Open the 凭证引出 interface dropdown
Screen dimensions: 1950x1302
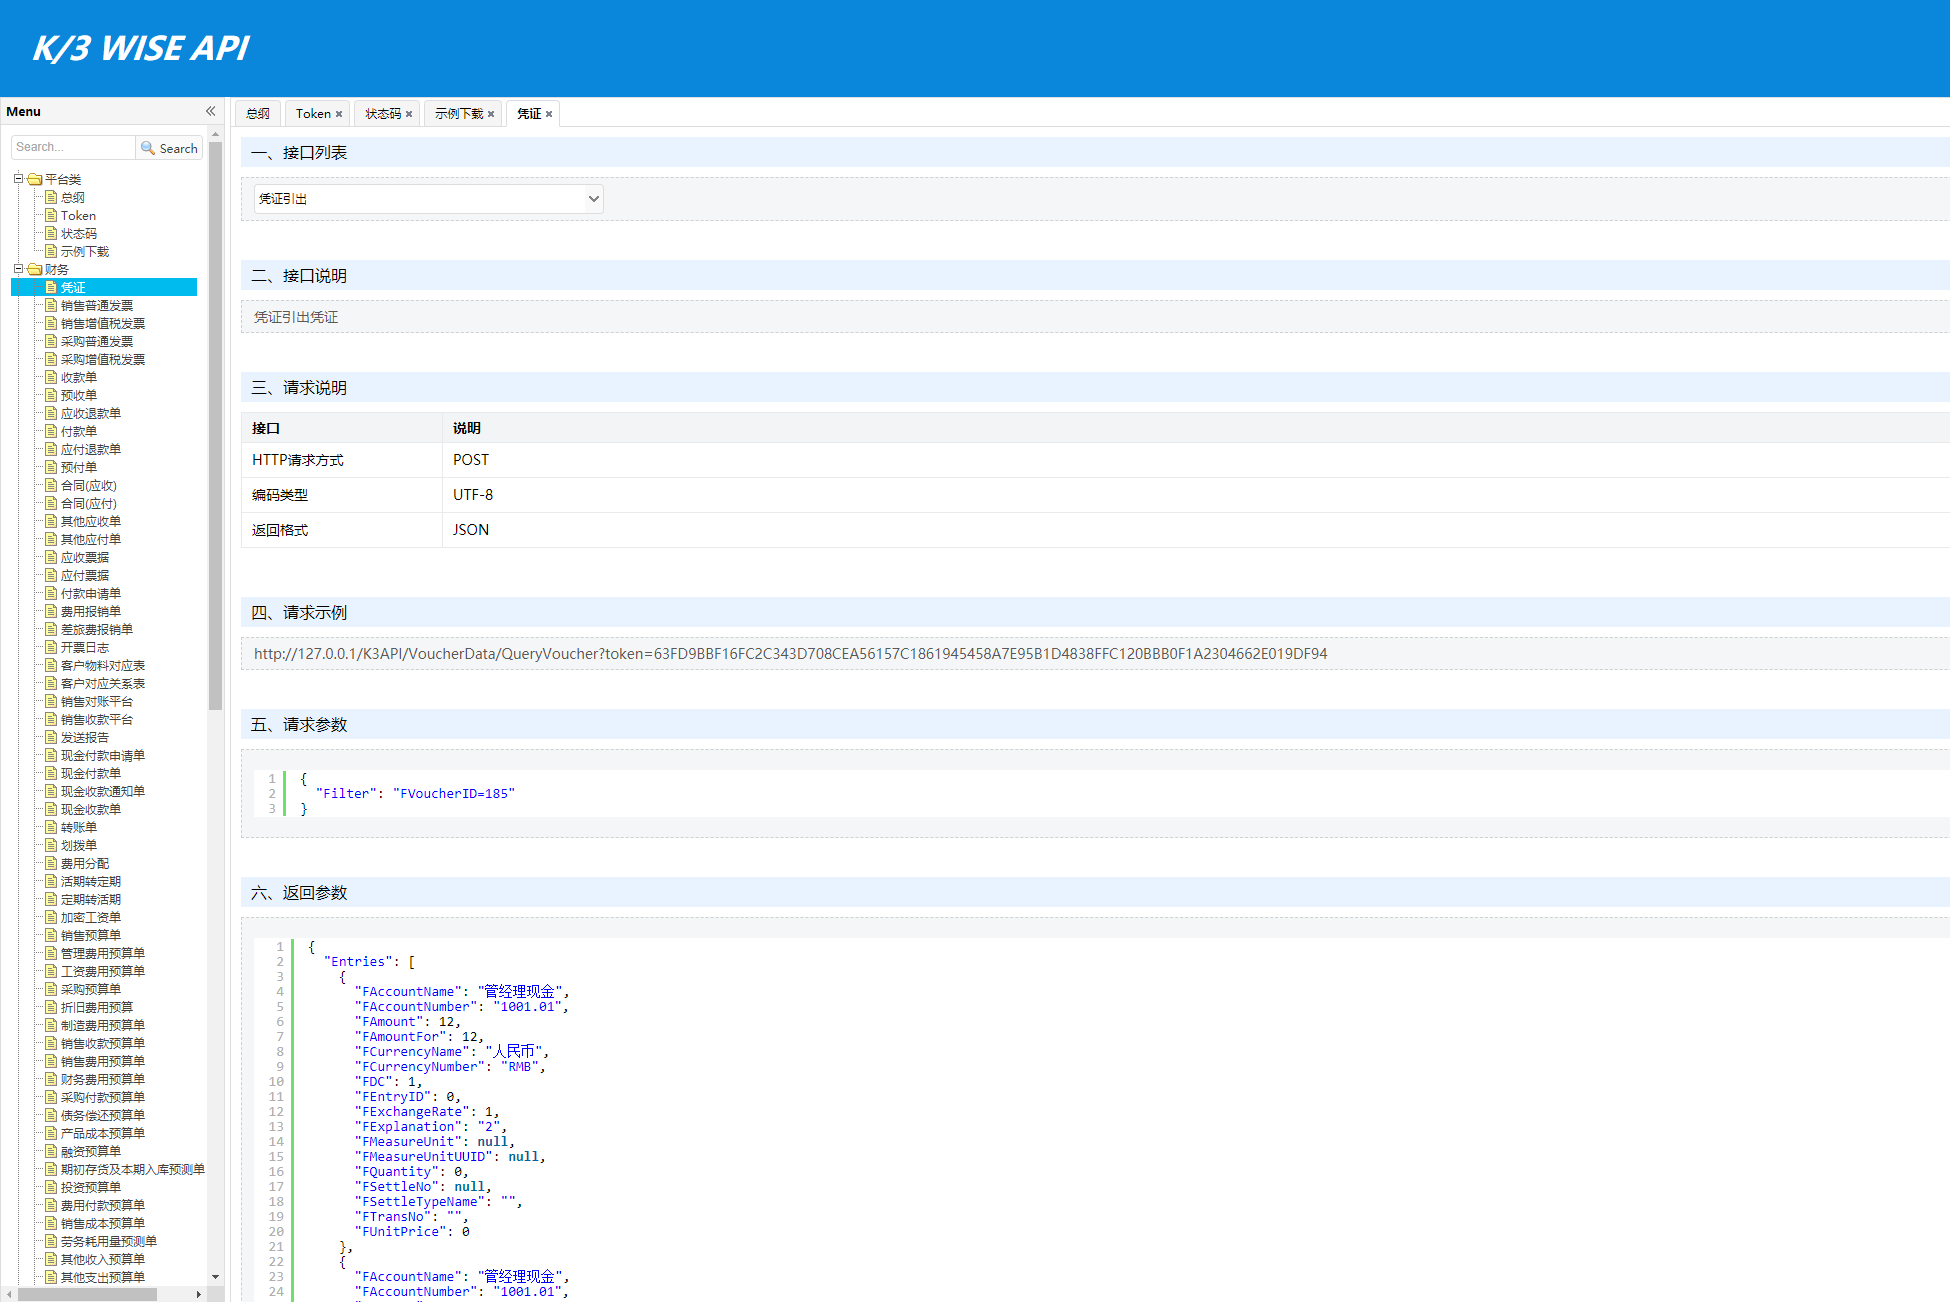tap(427, 199)
